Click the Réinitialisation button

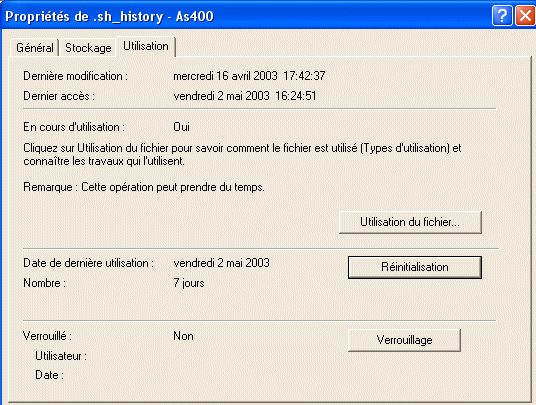(x=415, y=267)
